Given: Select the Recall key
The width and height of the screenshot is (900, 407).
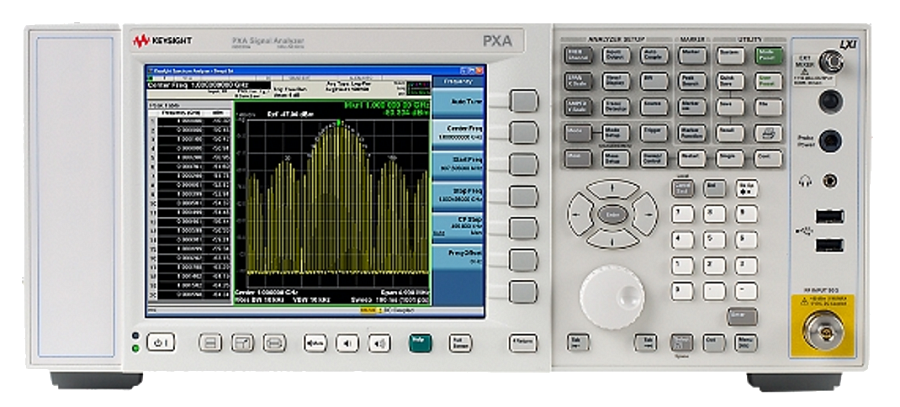Looking at the screenshot, I should 730,133.
